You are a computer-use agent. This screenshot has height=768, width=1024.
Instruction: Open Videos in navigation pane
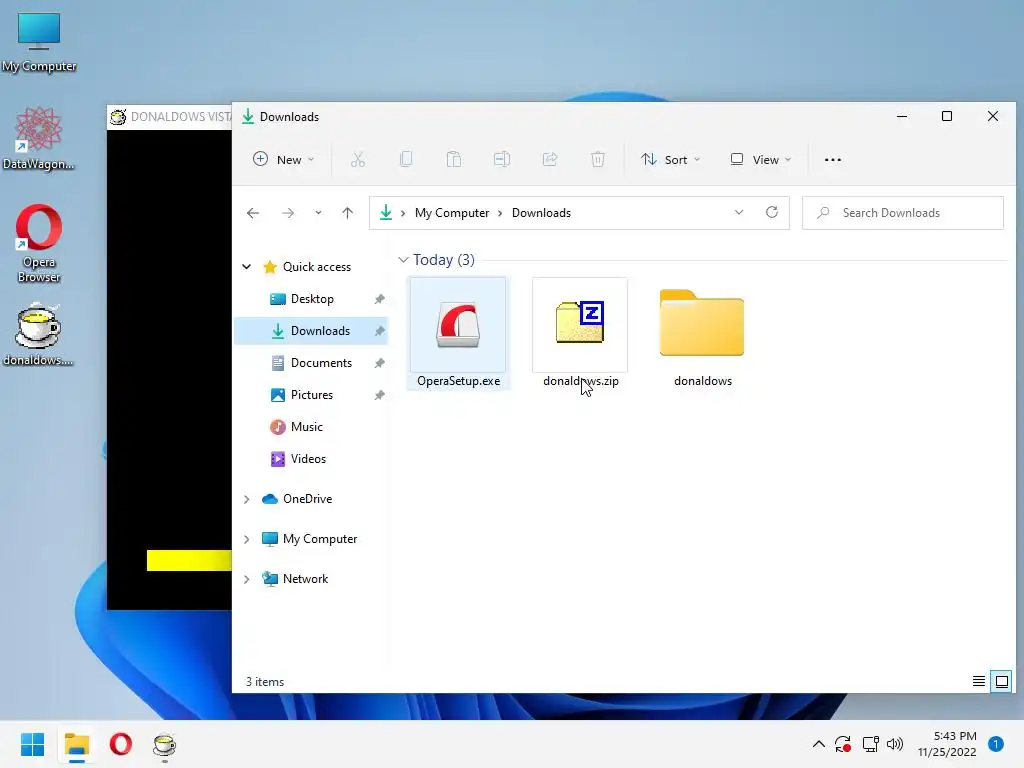tap(308, 459)
